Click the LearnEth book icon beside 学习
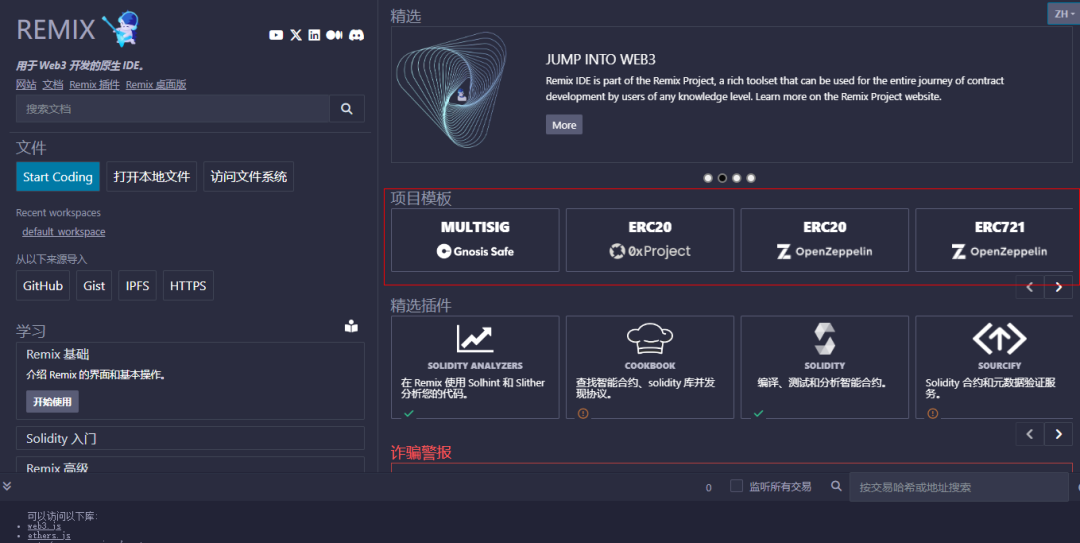1080x543 pixels. point(351,327)
